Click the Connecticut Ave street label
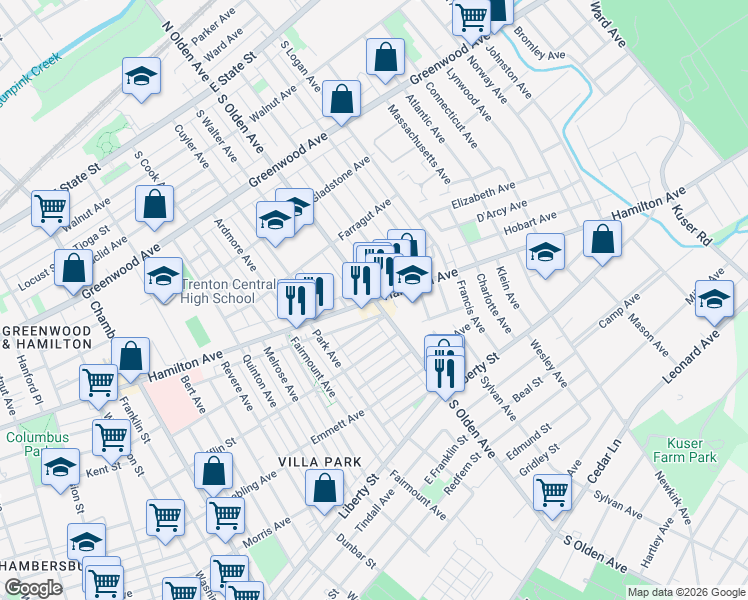The height and width of the screenshot is (600, 748). (451, 115)
